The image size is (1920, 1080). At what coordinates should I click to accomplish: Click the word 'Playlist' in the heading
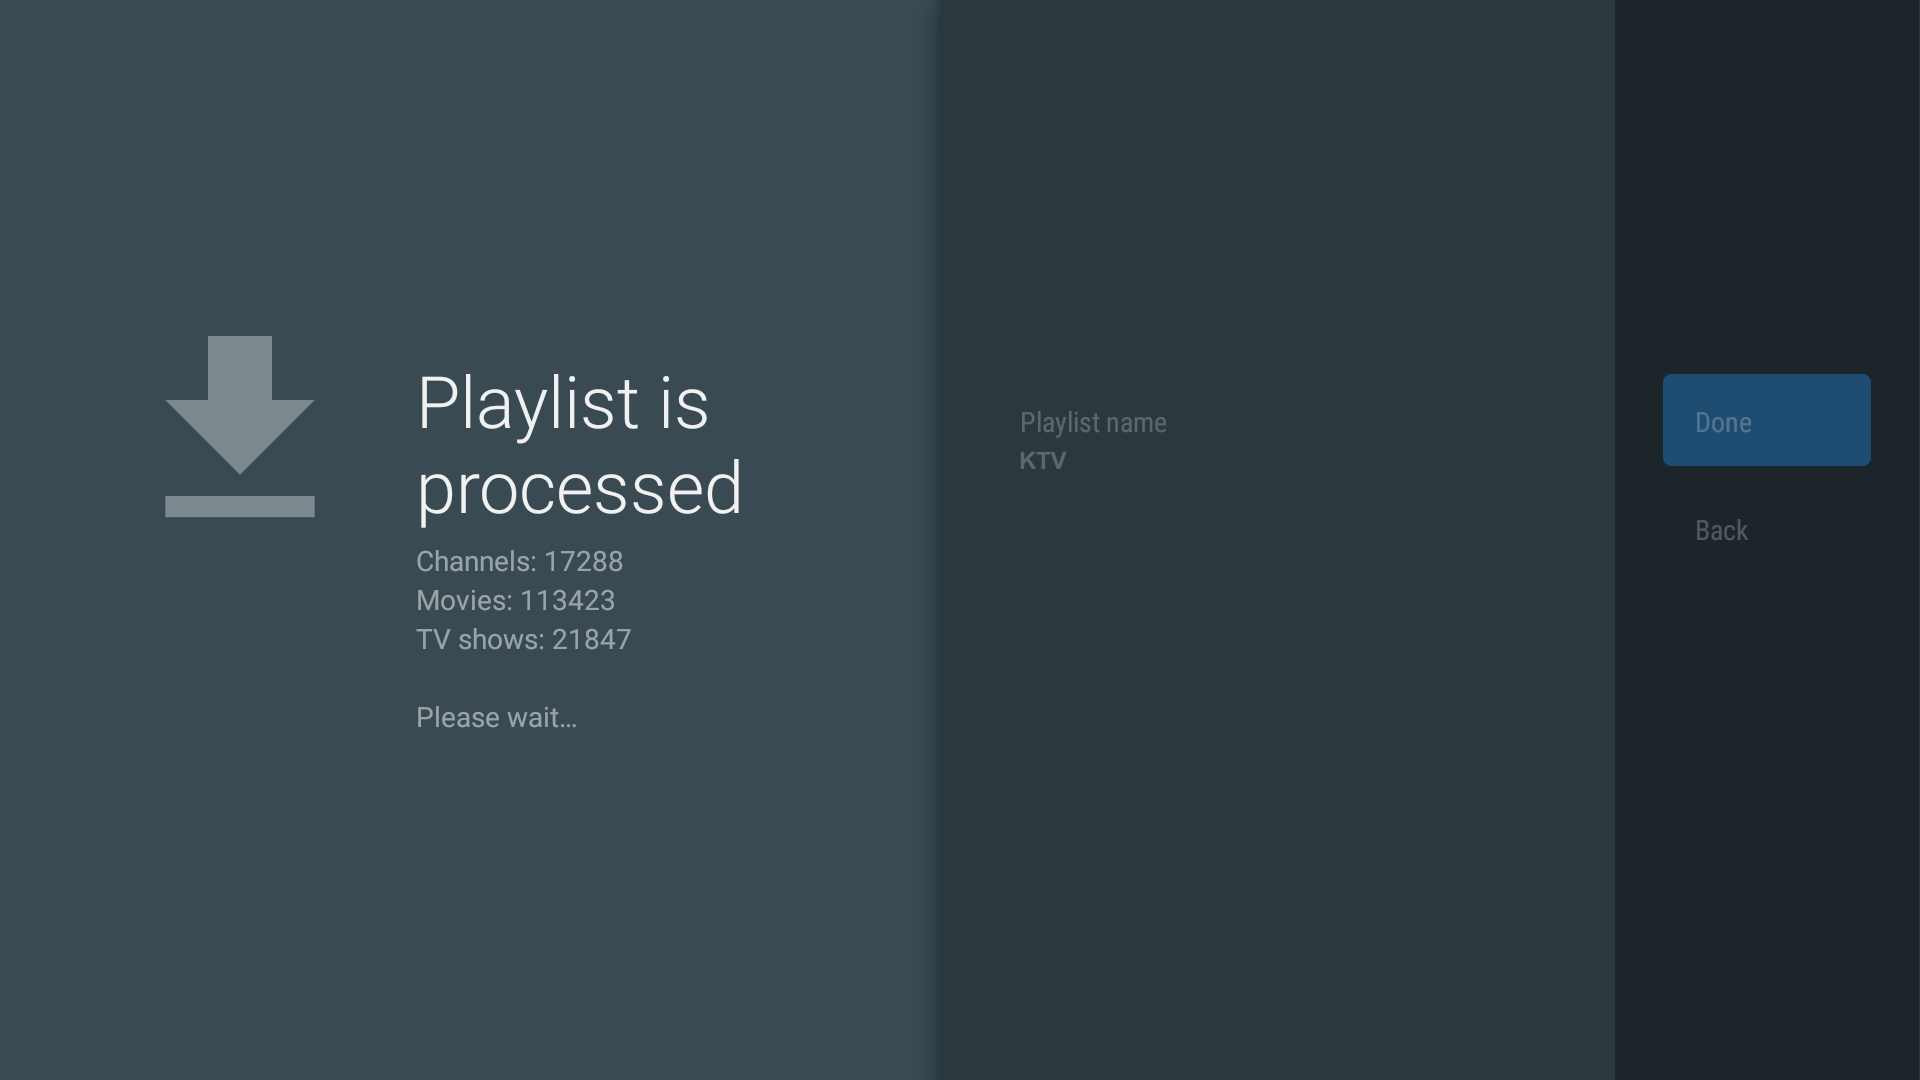[527, 404]
